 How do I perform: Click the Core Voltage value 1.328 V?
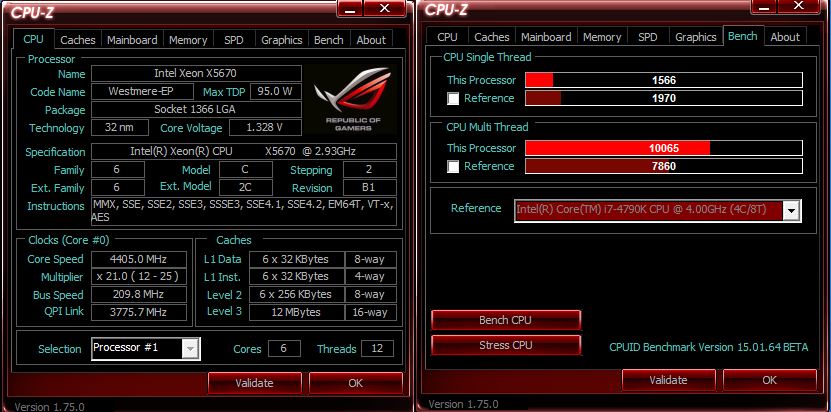(265, 127)
